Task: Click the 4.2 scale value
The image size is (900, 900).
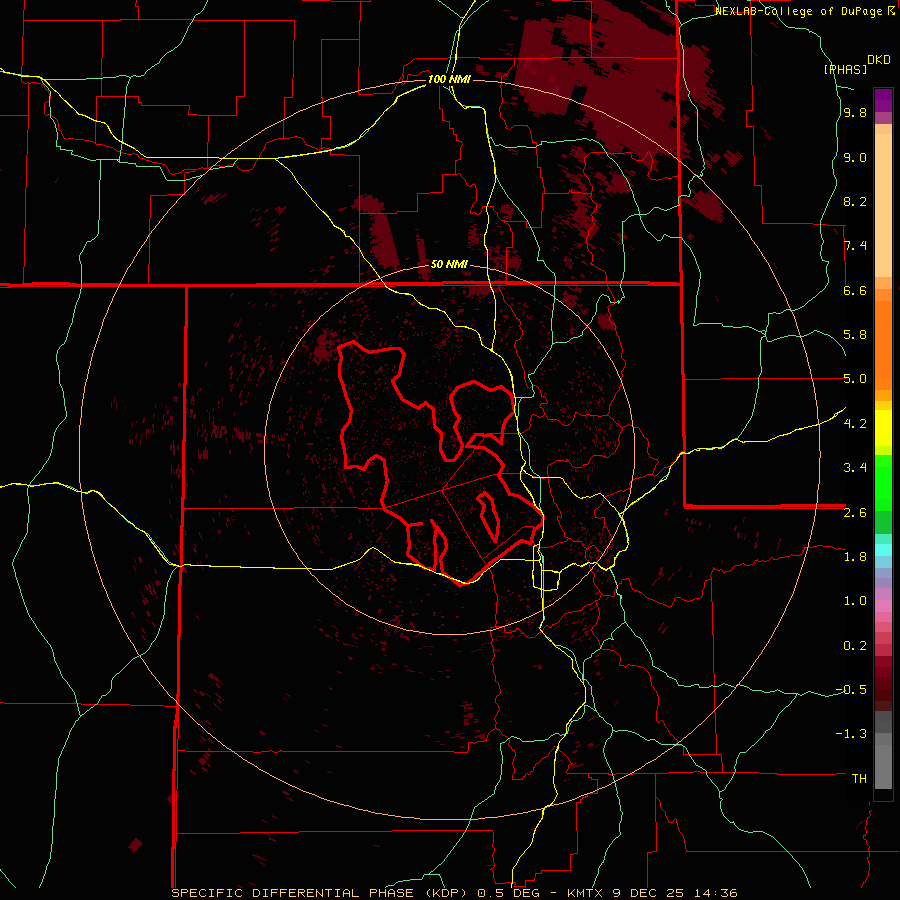Action: click(x=855, y=424)
